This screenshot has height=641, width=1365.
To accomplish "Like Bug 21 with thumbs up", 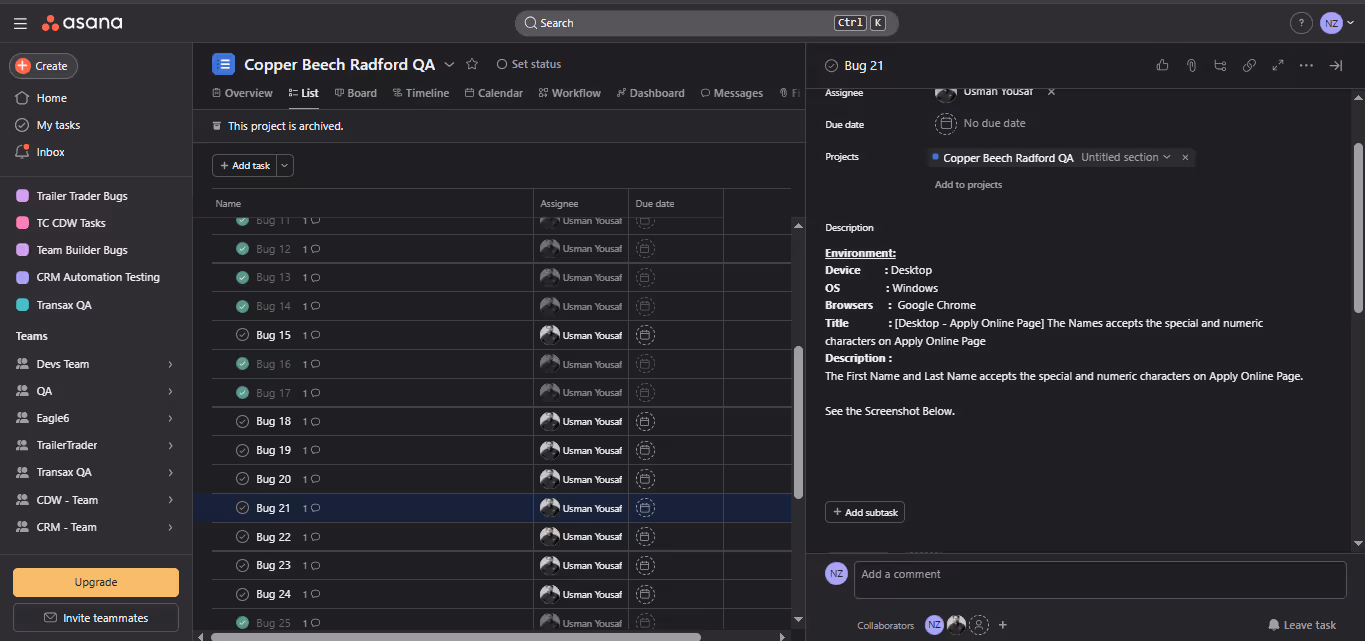I will [x=1162, y=65].
